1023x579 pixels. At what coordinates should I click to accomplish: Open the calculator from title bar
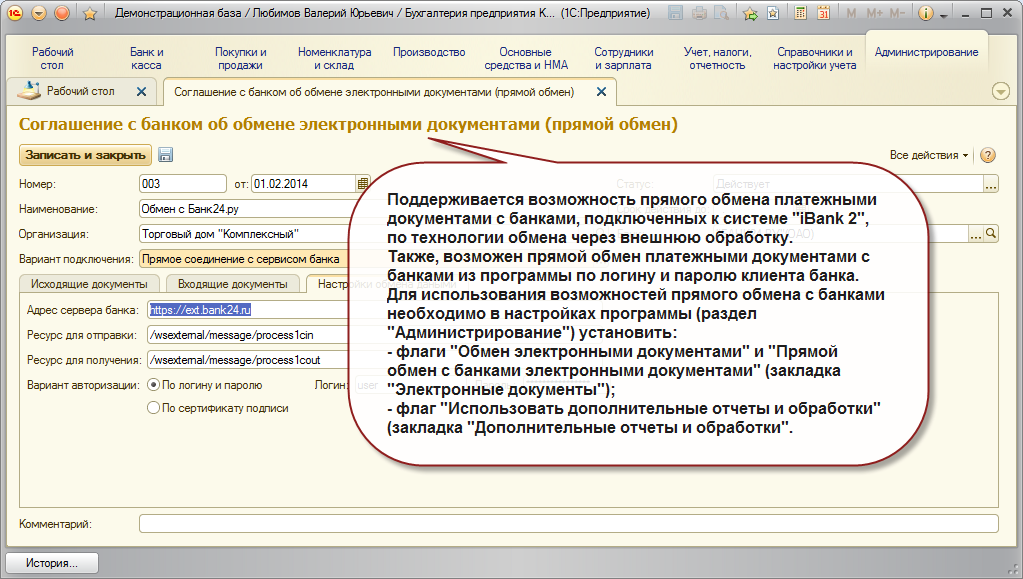799,14
